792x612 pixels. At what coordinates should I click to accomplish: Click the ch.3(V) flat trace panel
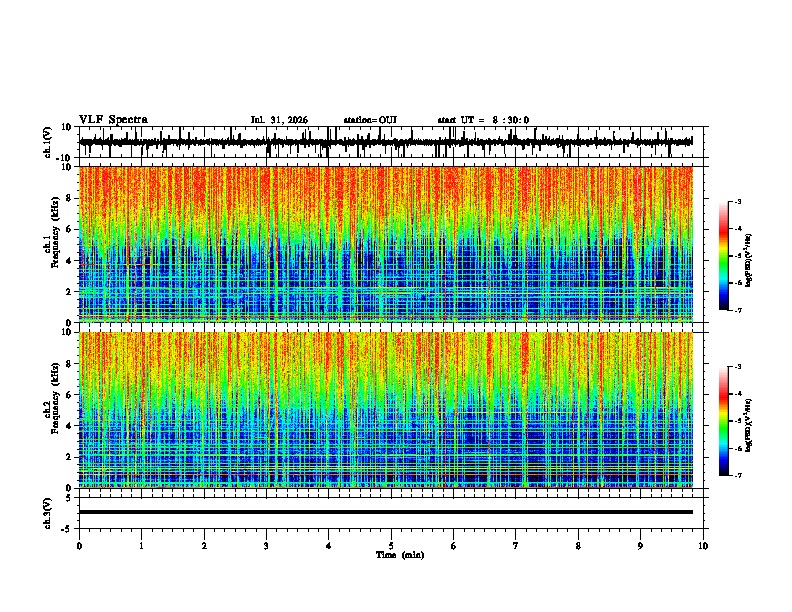pos(393,513)
